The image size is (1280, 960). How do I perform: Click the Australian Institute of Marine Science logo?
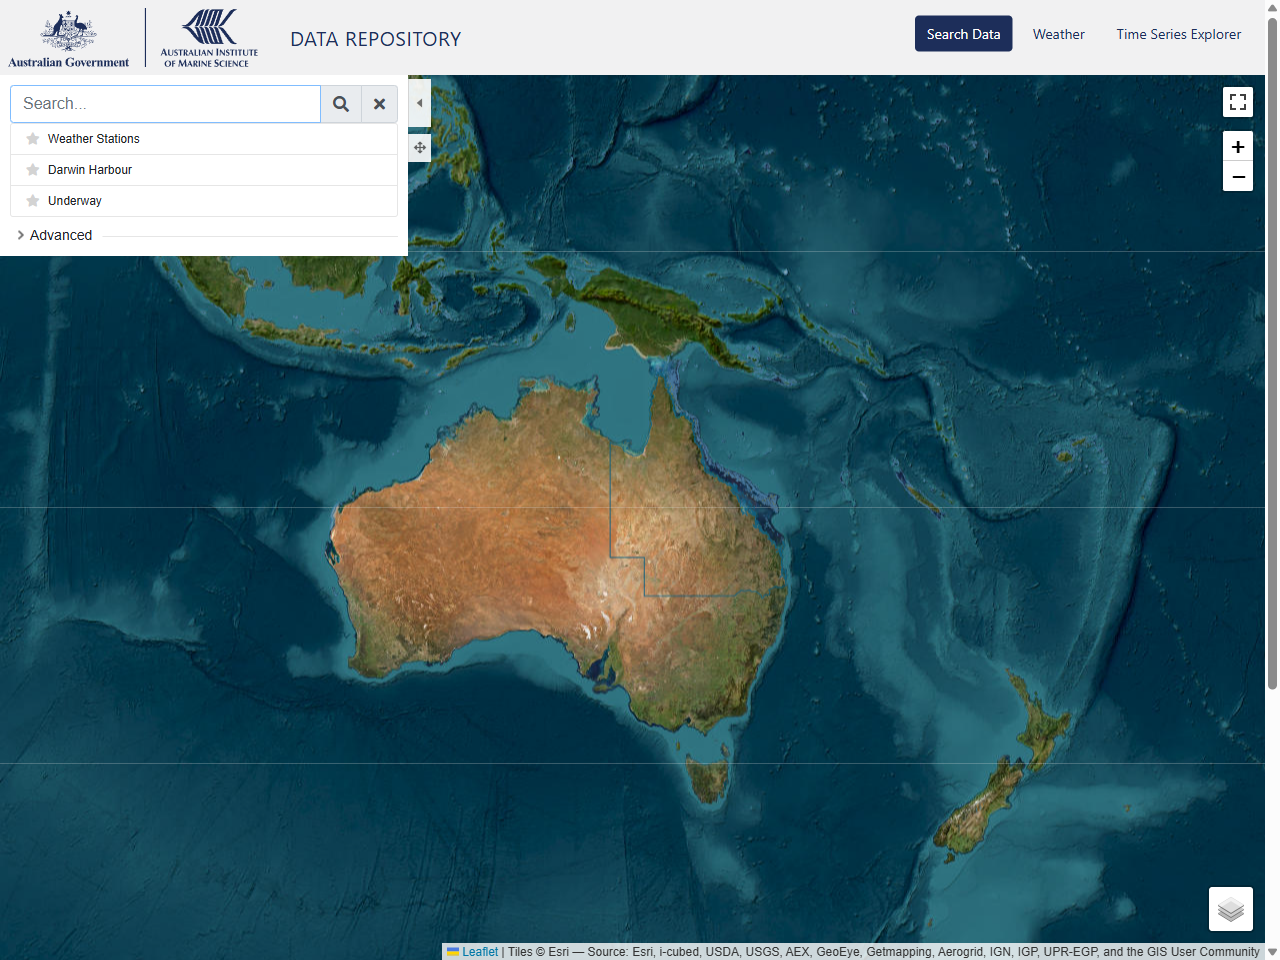click(x=209, y=39)
